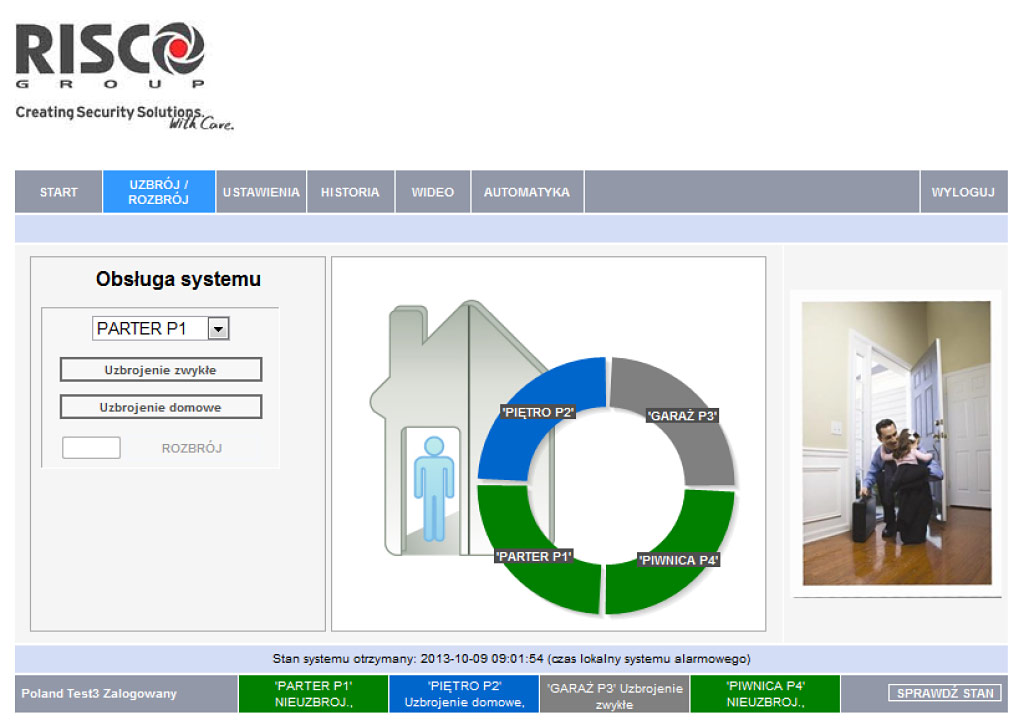Open the HISTORIA tab

click(350, 192)
